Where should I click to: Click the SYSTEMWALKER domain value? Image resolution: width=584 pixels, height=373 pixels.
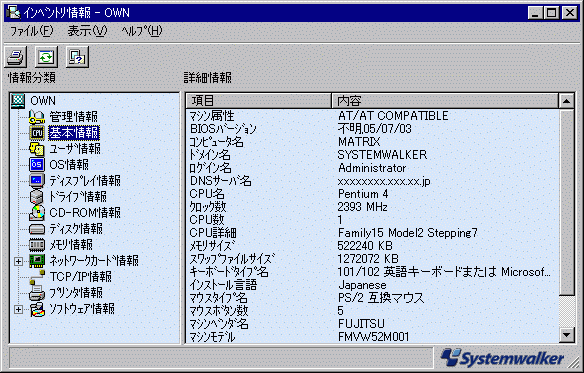tap(382, 155)
